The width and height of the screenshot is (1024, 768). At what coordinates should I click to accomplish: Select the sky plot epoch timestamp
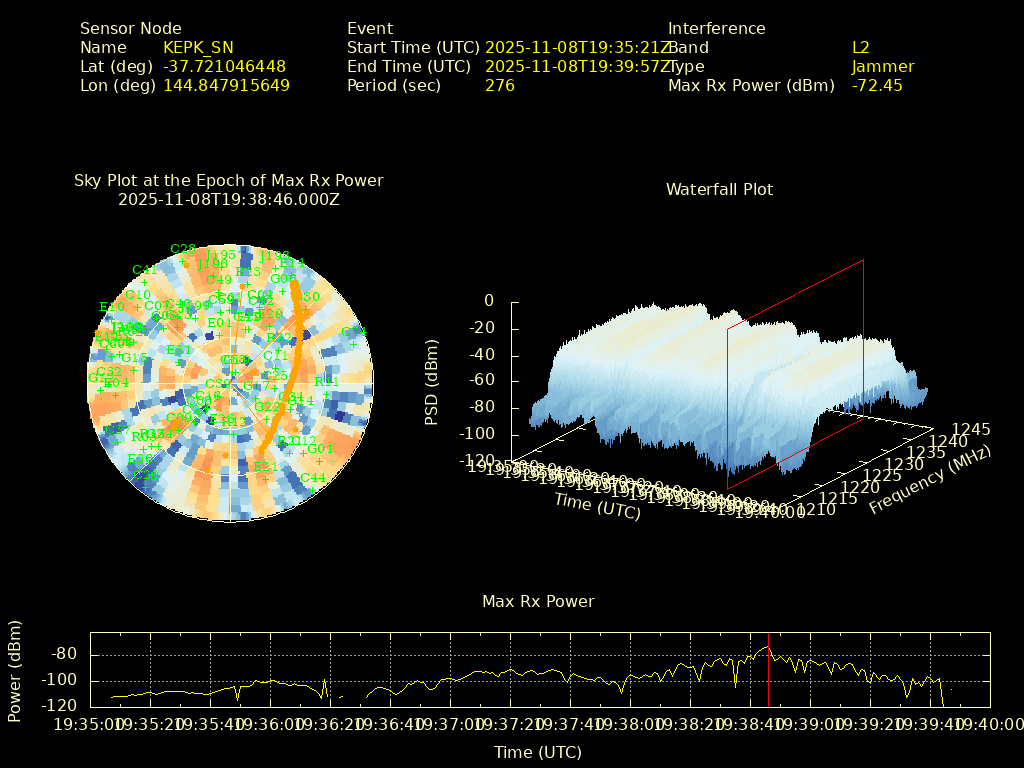click(x=228, y=199)
